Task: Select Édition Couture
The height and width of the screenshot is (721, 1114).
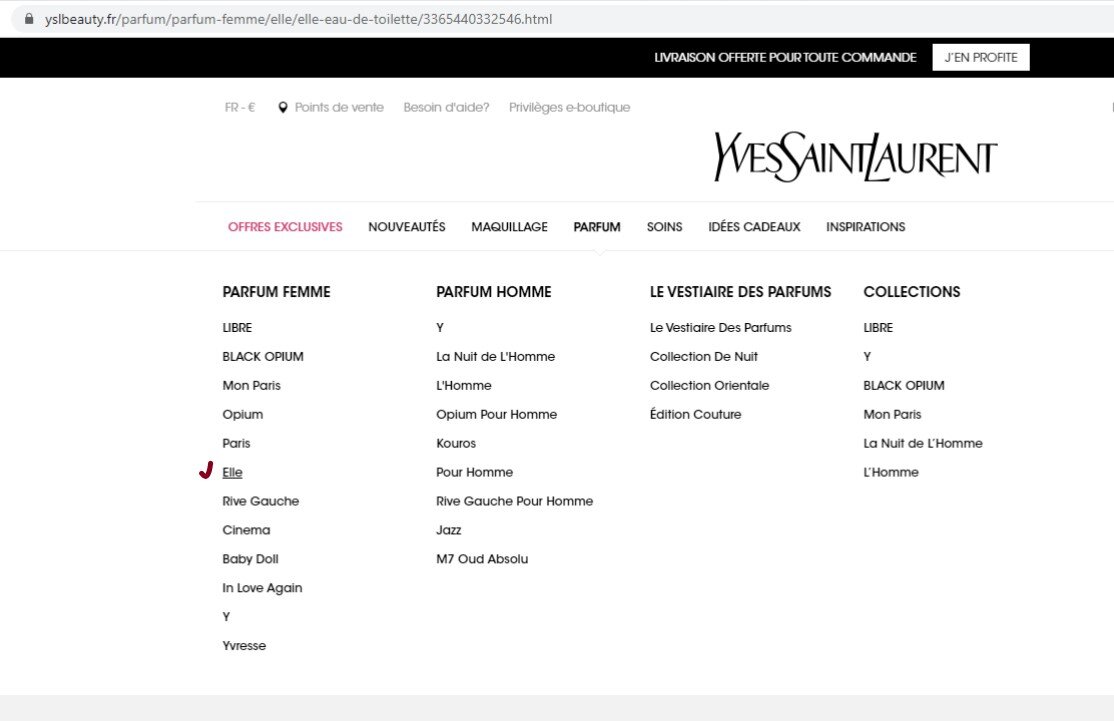Action: click(695, 413)
